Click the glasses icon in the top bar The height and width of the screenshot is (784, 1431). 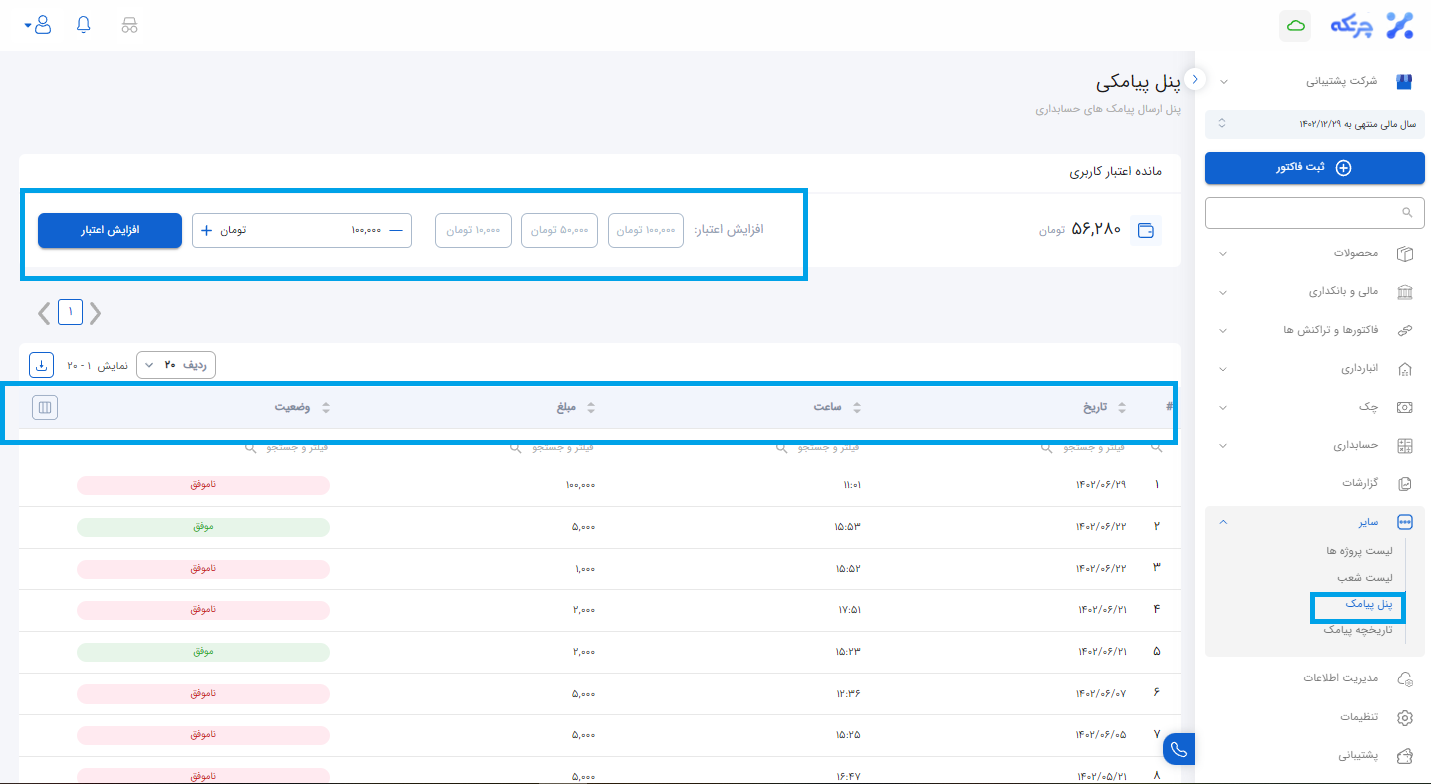click(129, 25)
